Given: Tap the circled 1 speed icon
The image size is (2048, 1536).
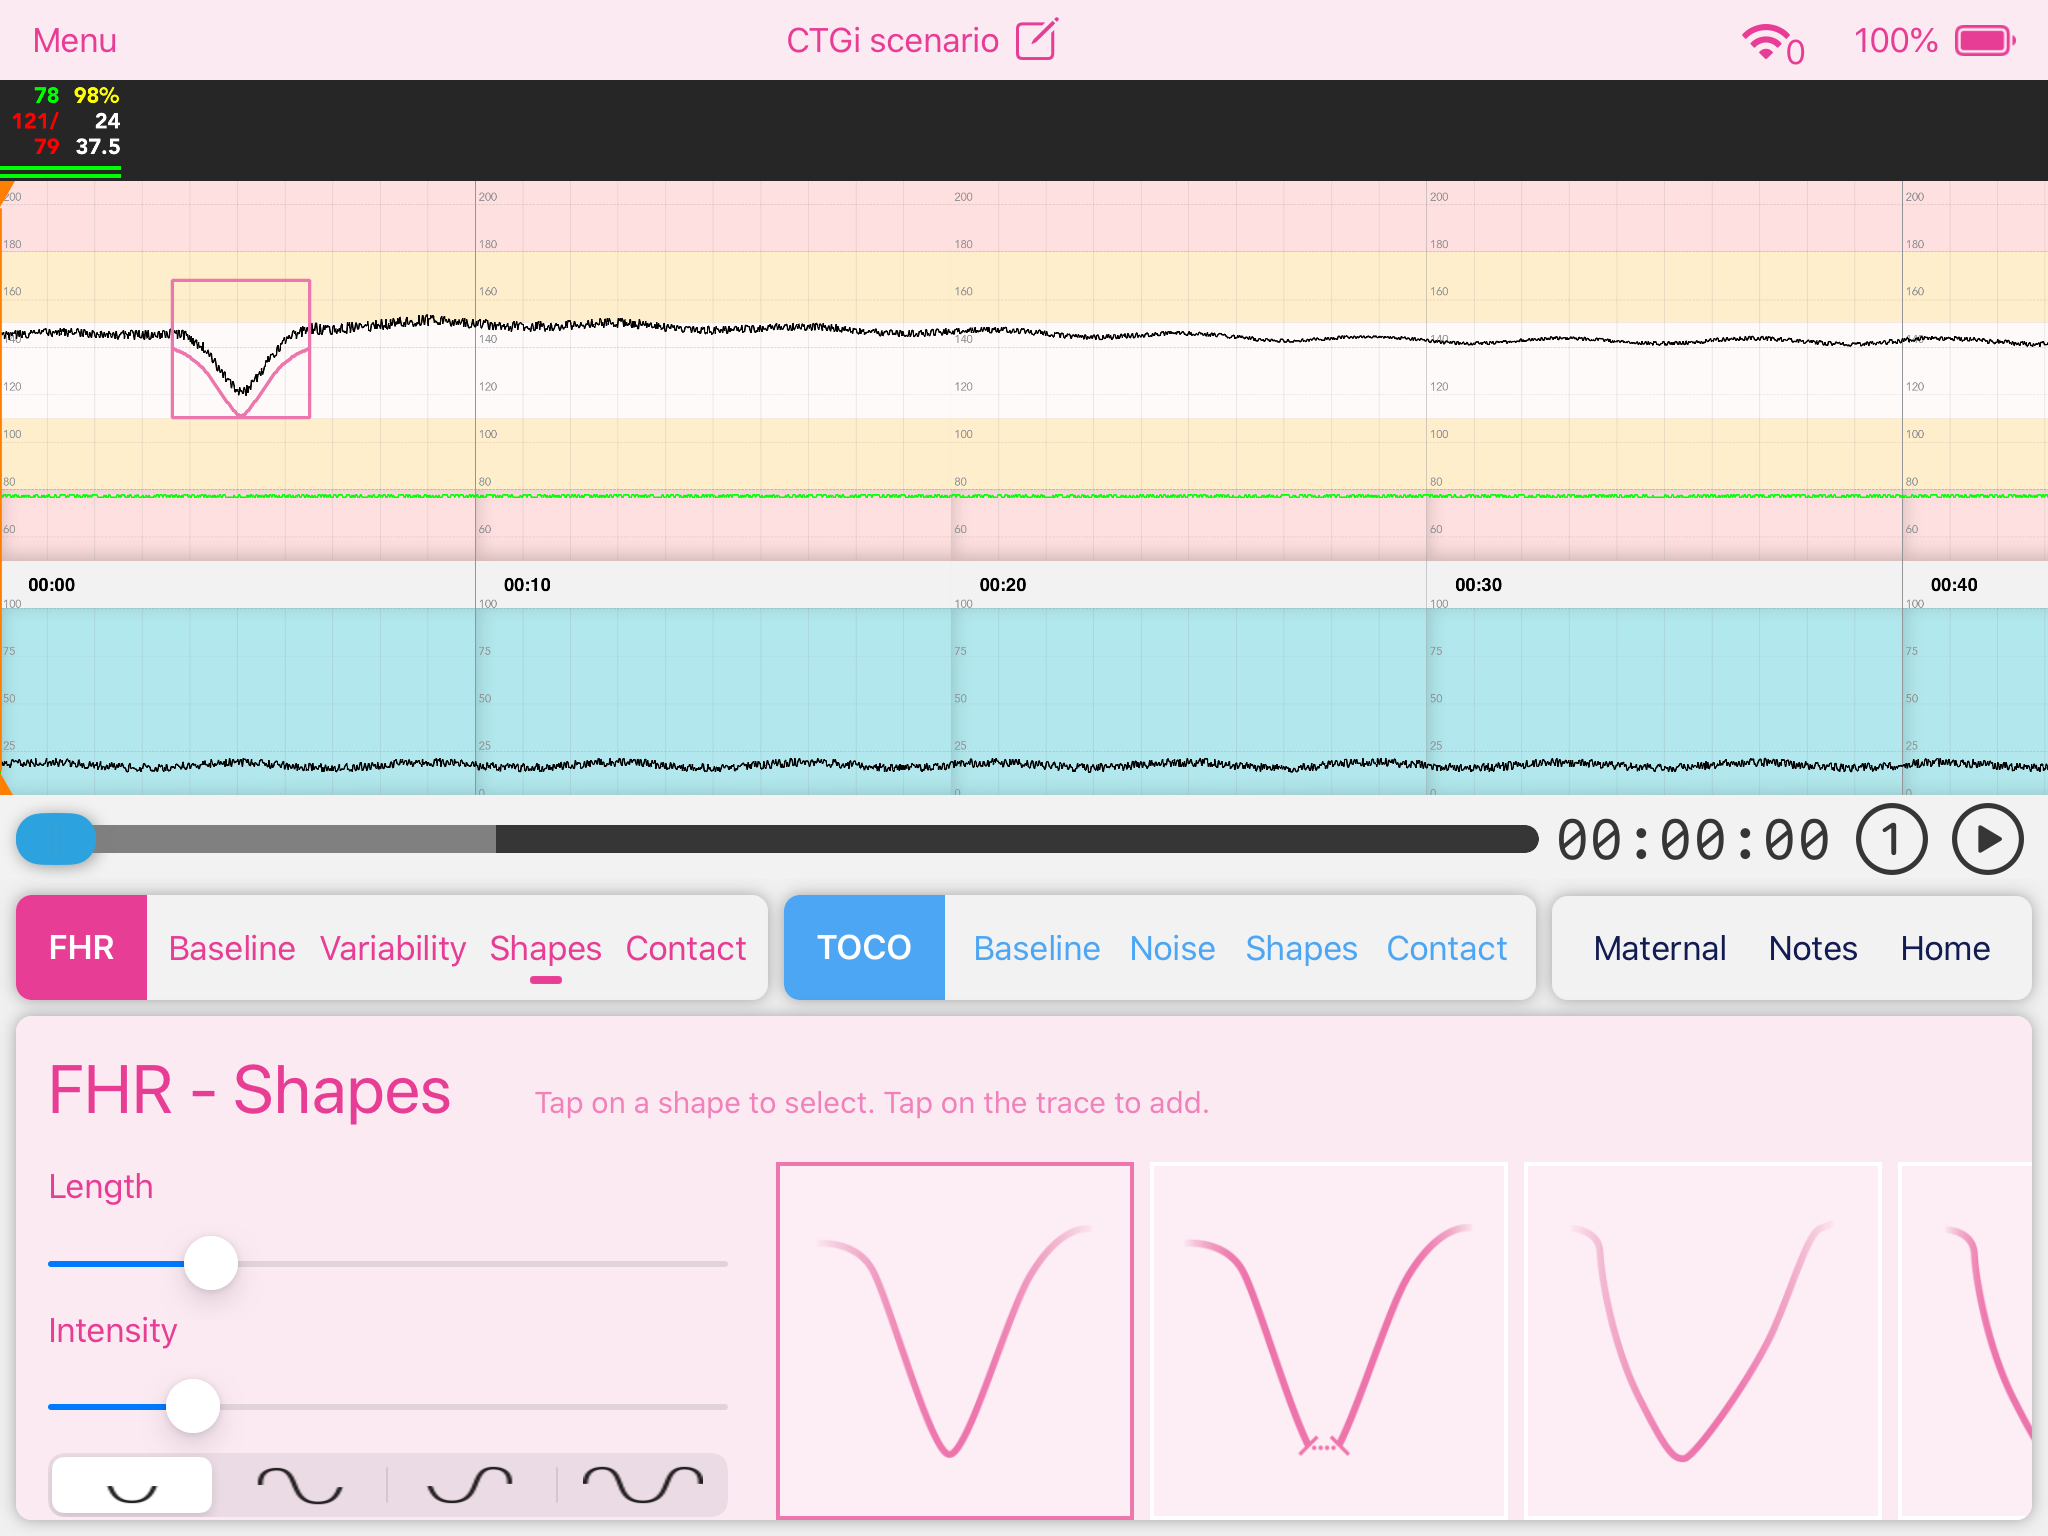Looking at the screenshot, I should click(x=1891, y=840).
